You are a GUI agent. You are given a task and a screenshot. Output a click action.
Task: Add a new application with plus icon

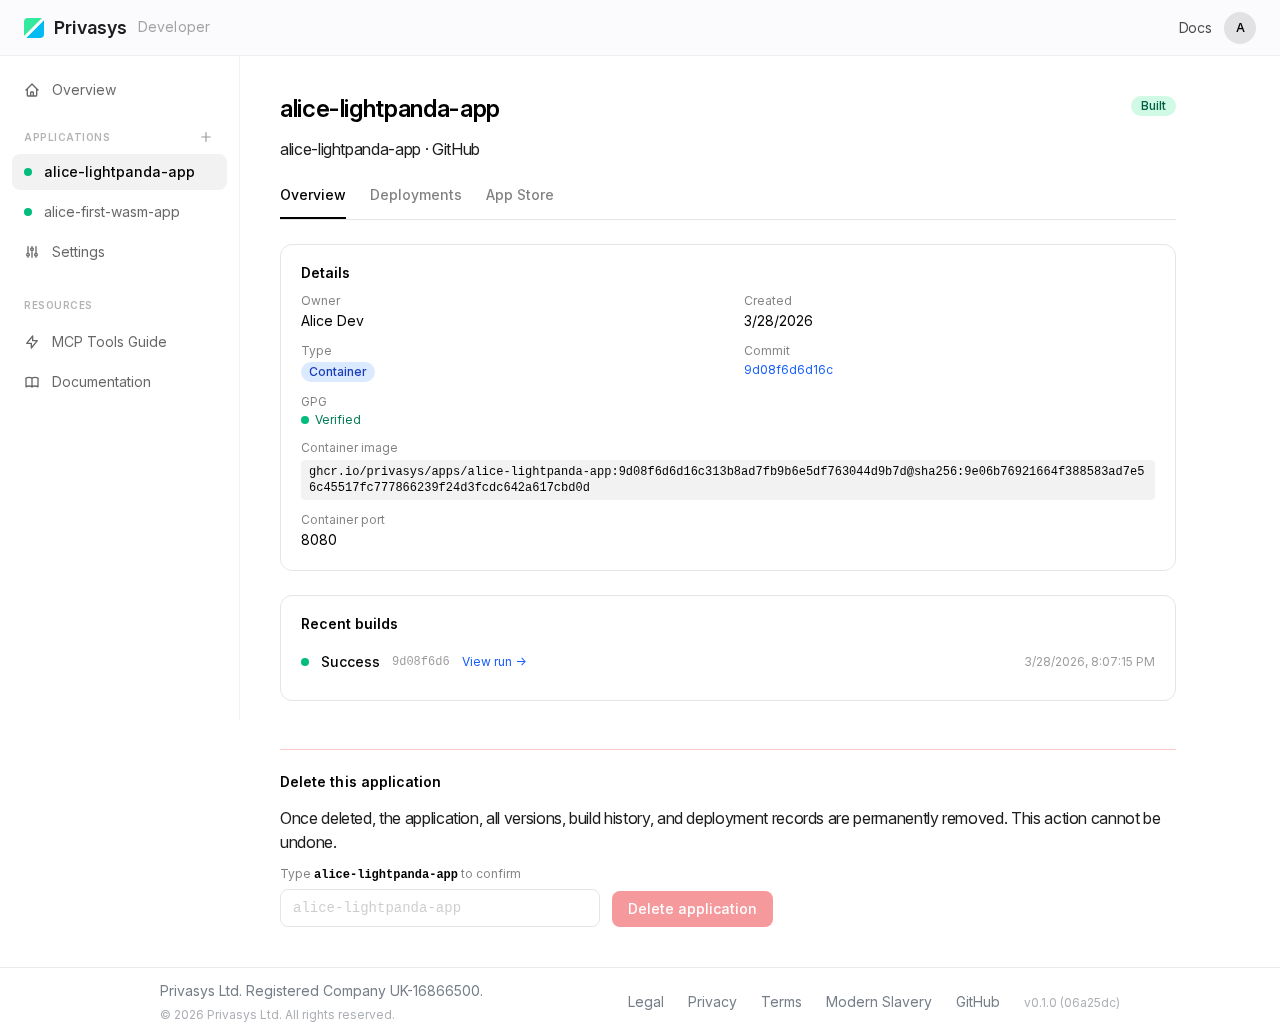tap(206, 137)
